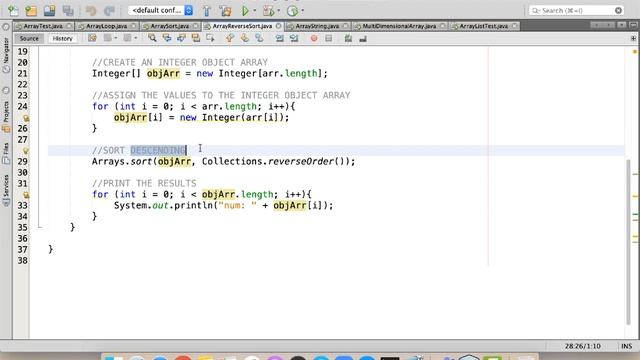Click the hint lightbulb beside objArr[i] assignment
Viewport: 640px width, 360px height.
click(26, 118)
